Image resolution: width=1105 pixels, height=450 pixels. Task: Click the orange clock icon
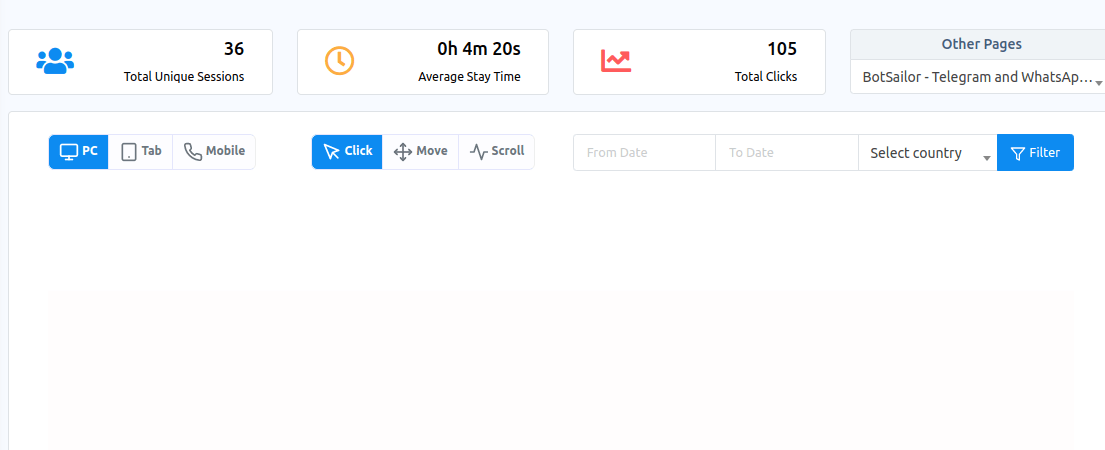[x=339, y=61]
